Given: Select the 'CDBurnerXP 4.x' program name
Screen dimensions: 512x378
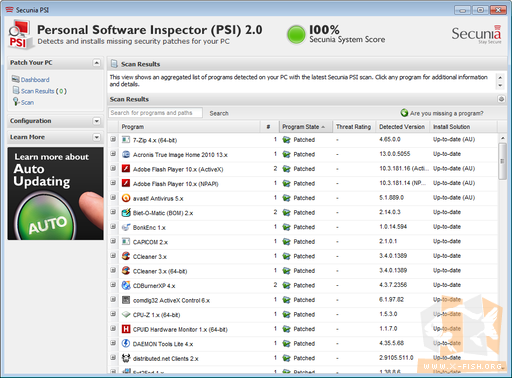Looking at the screenshot, I should click(154, 286).
